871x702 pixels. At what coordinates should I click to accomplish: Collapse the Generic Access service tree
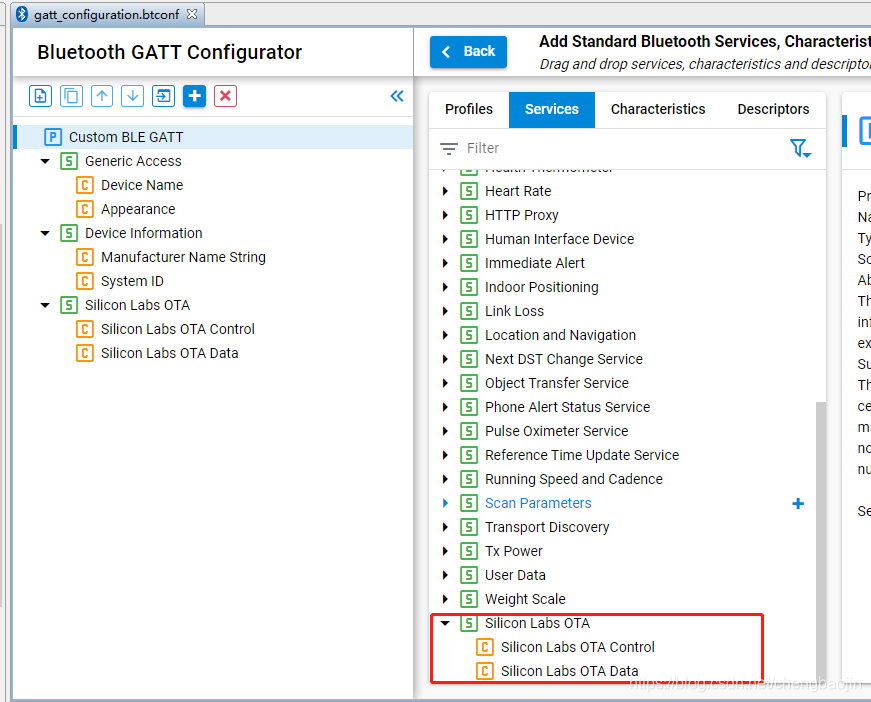46,161
